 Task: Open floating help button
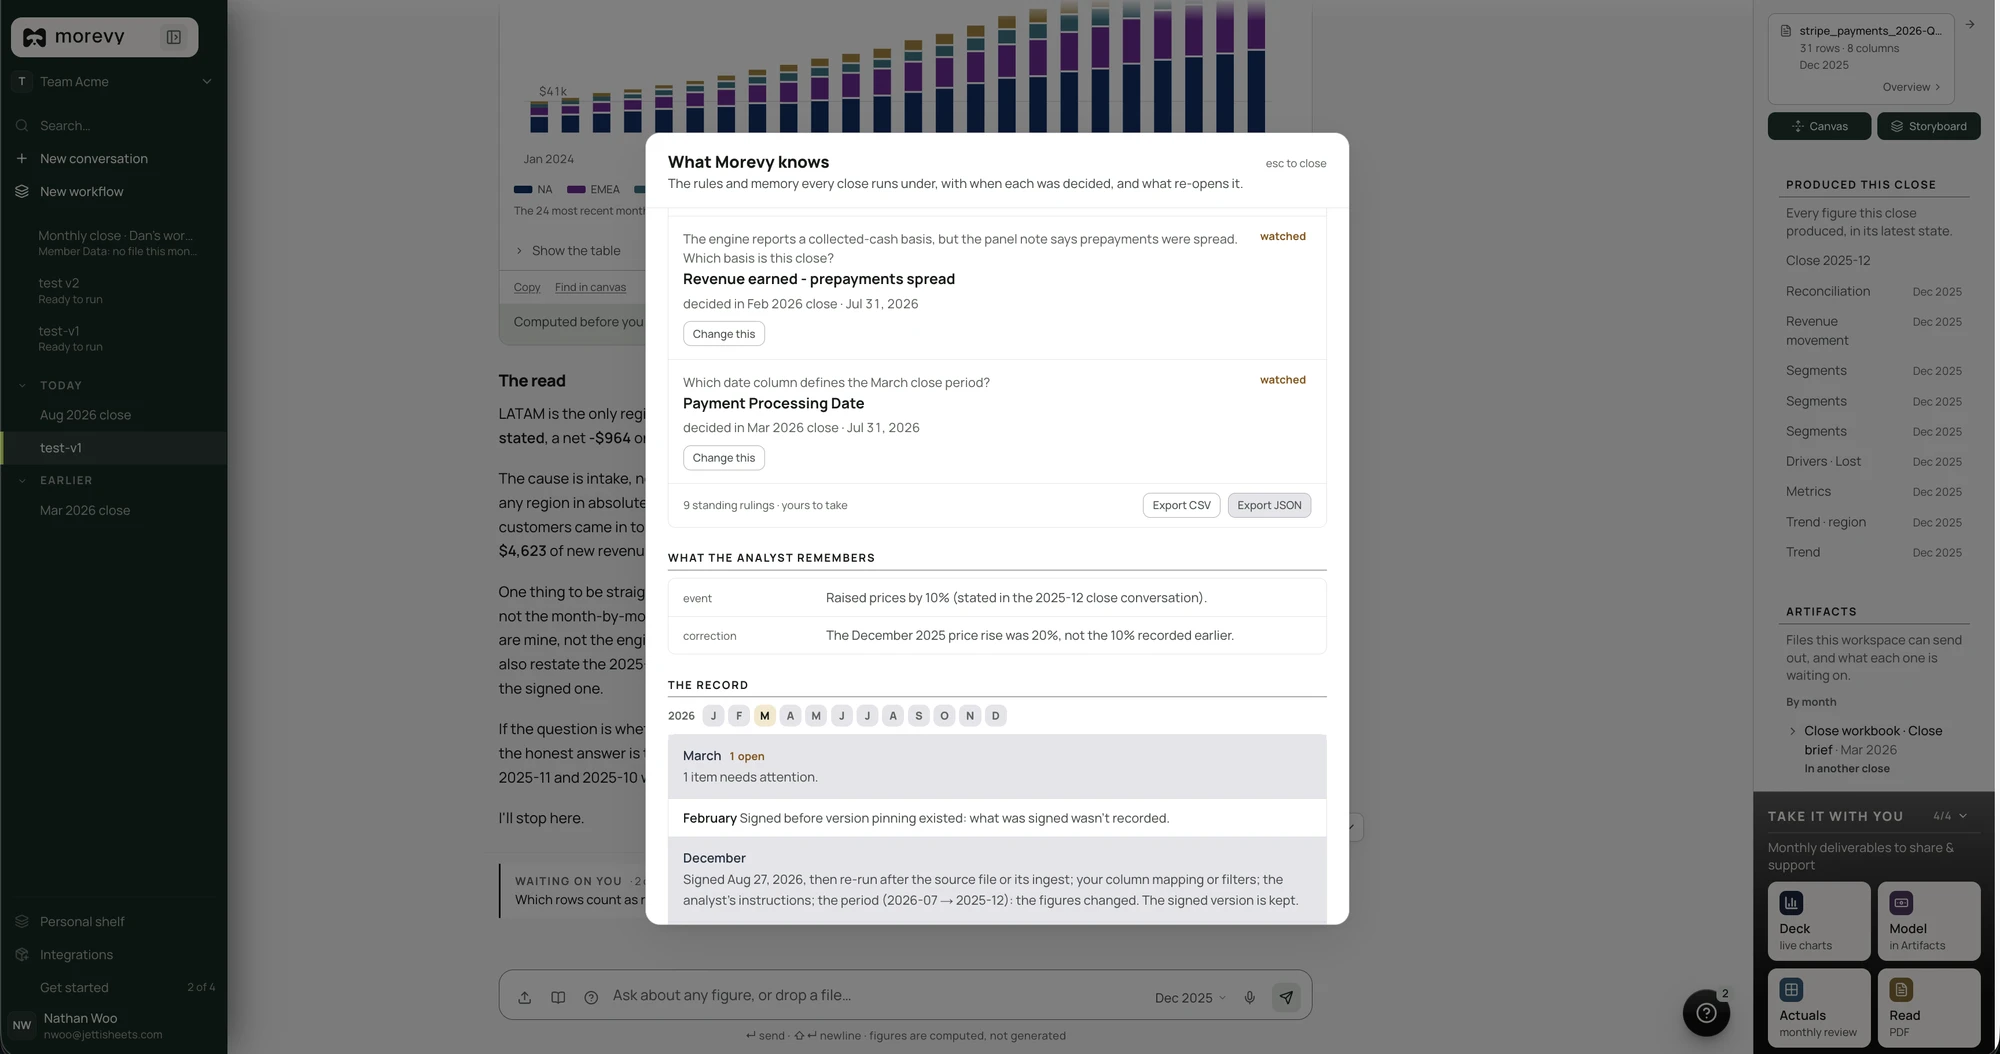[x=1706, y=1013]
